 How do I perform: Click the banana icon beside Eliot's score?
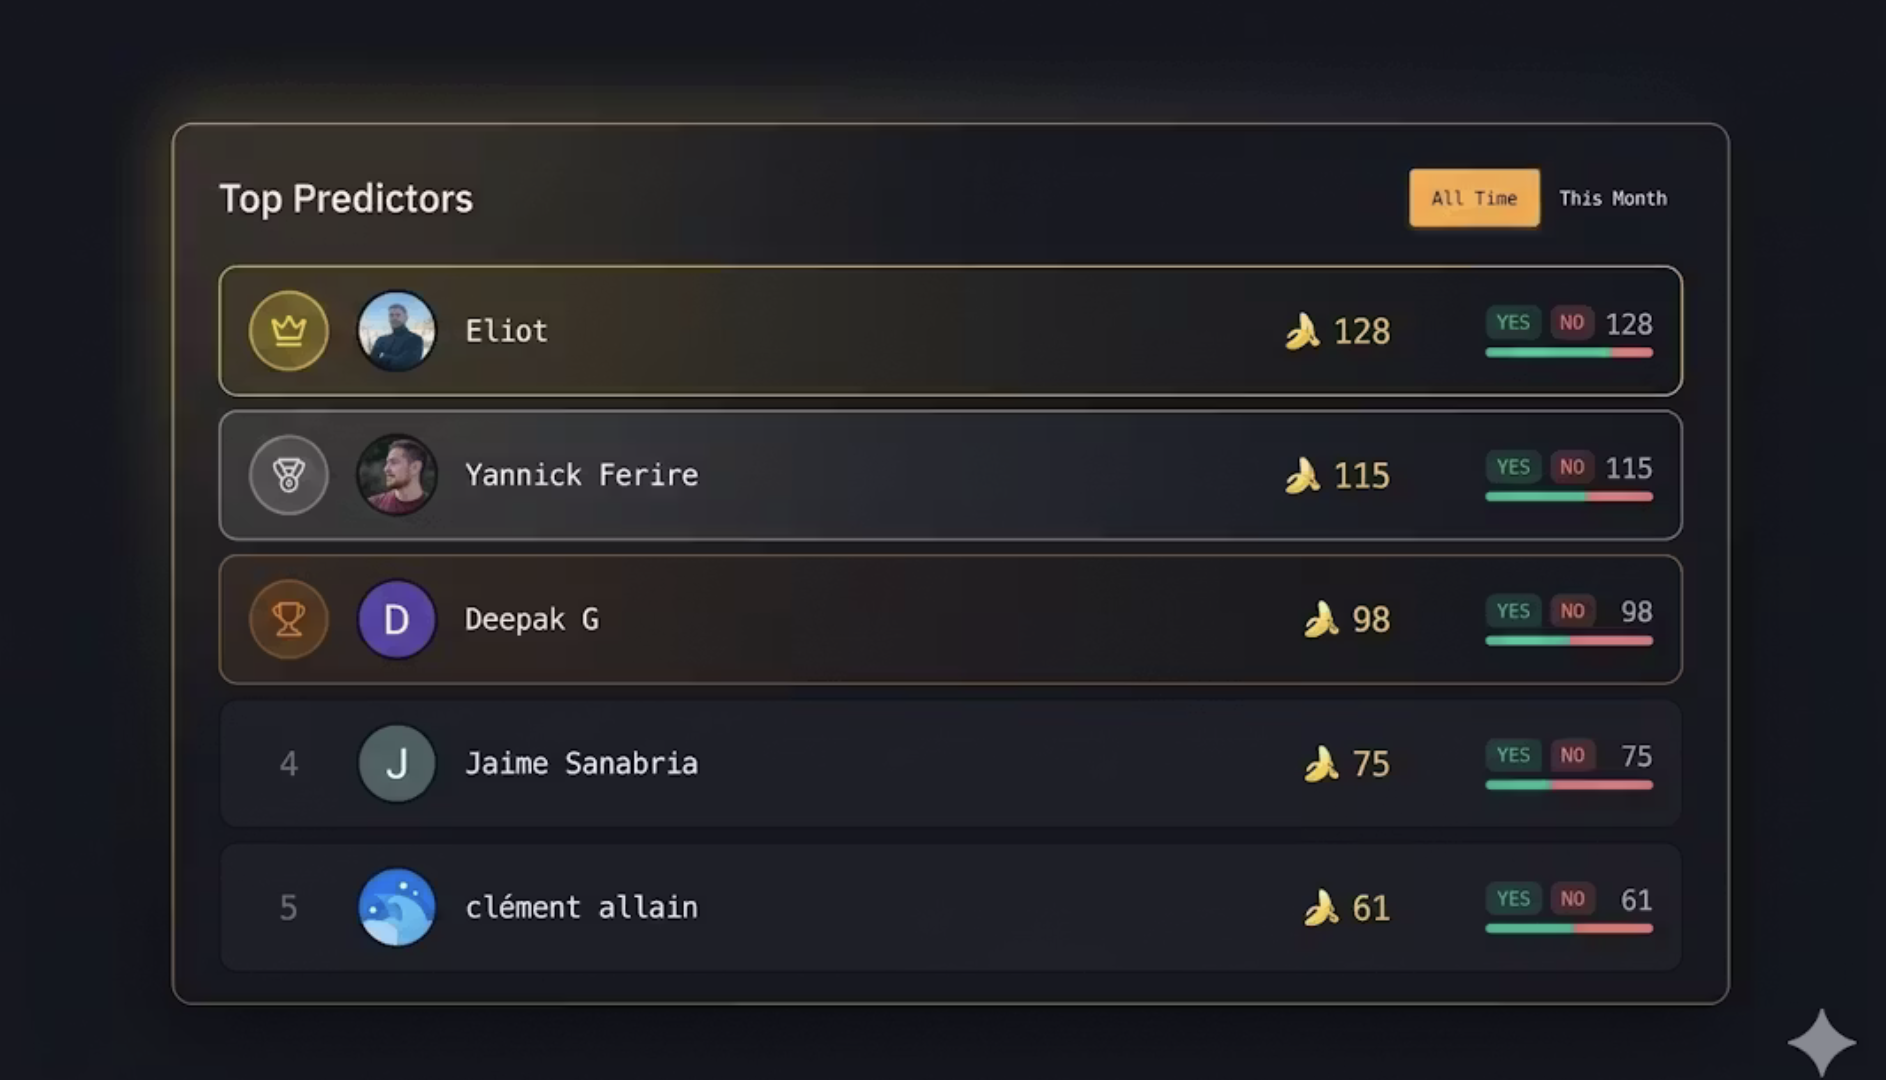coord(1302,331)
